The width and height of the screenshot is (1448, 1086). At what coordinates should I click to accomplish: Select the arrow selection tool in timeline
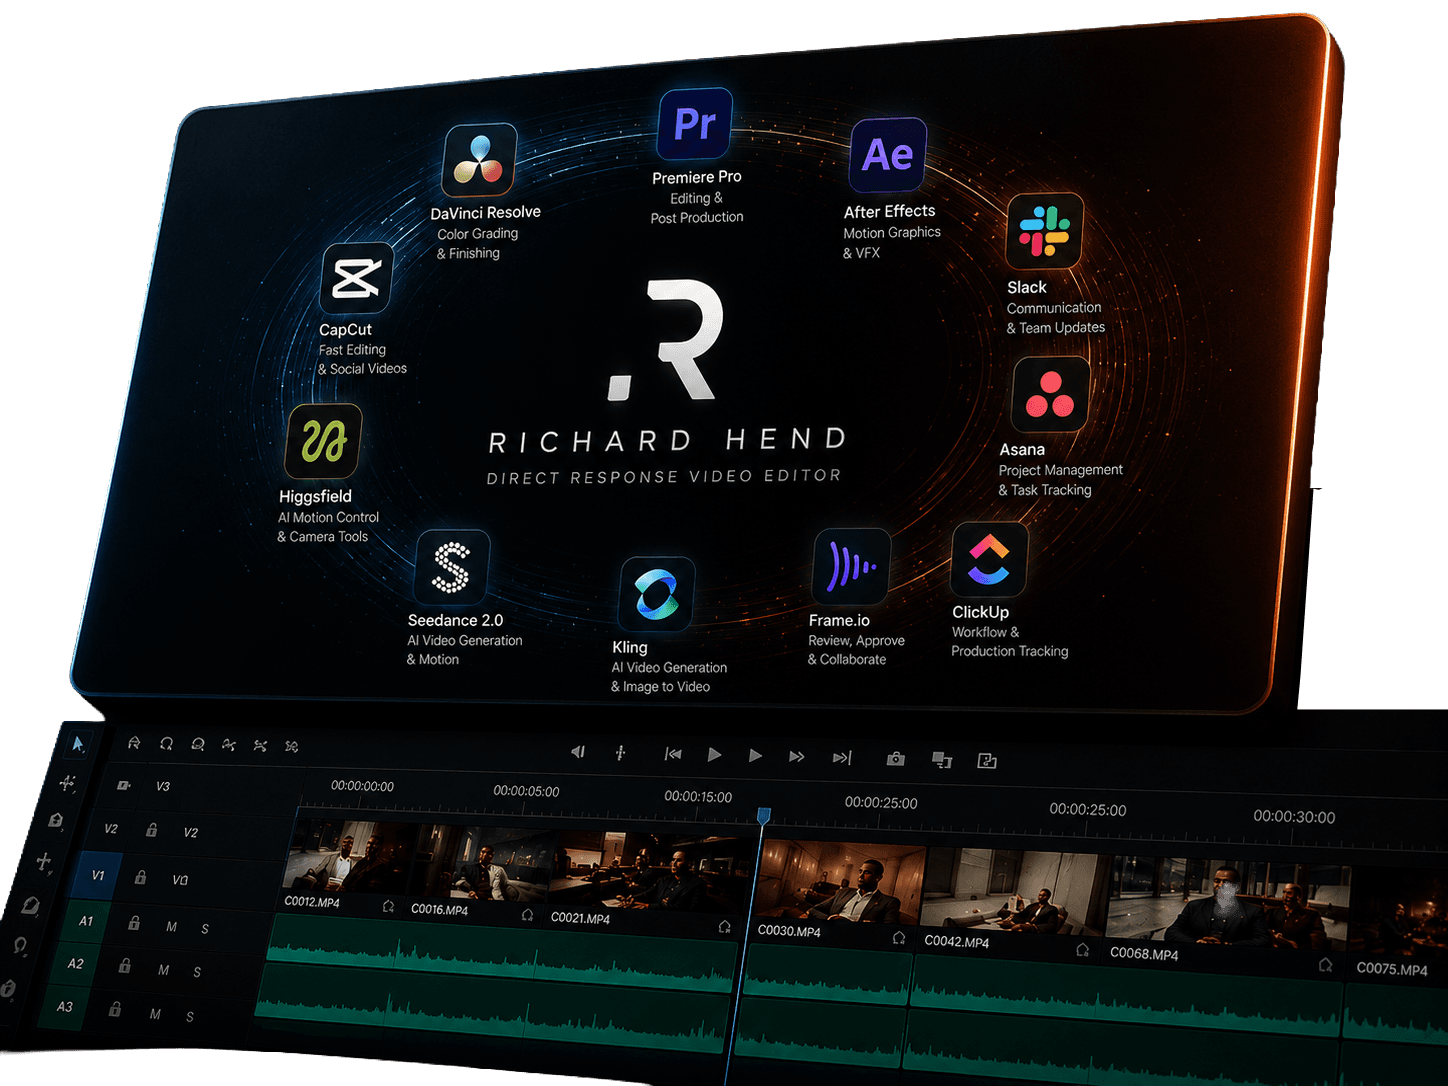tap(78, 744)
